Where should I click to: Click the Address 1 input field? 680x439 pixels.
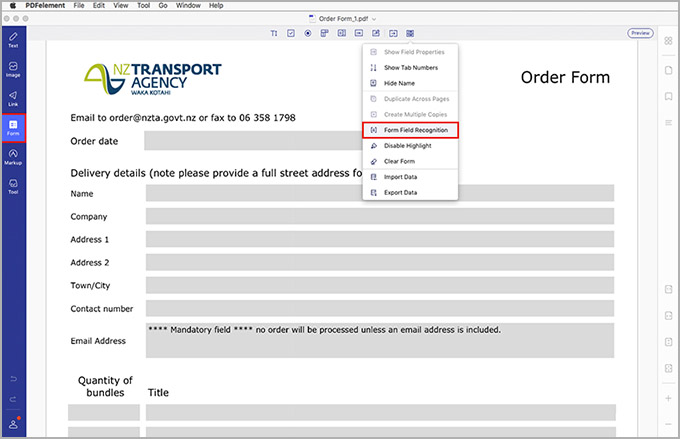[380, 239]
